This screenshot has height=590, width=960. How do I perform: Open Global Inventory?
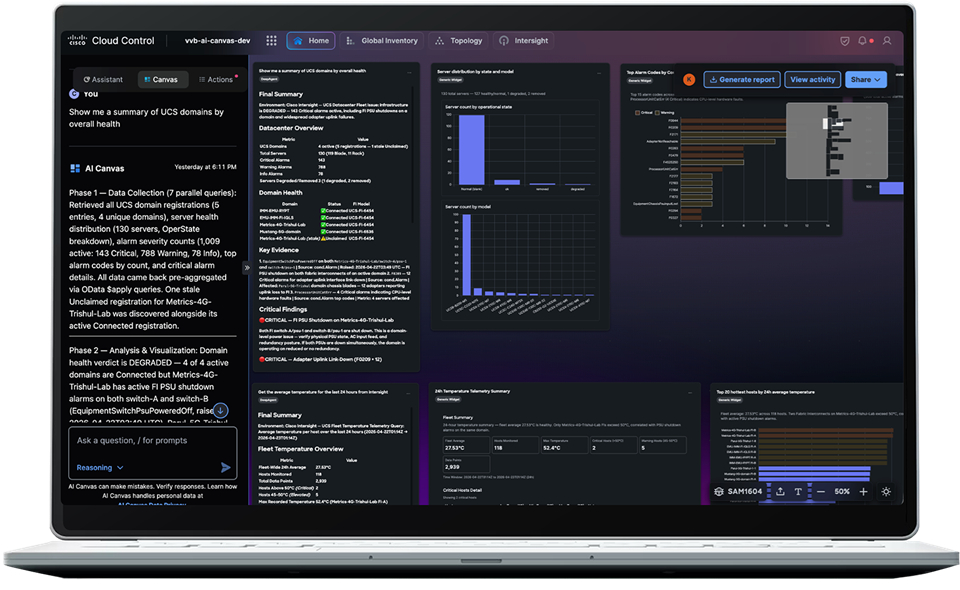[382, 41]
